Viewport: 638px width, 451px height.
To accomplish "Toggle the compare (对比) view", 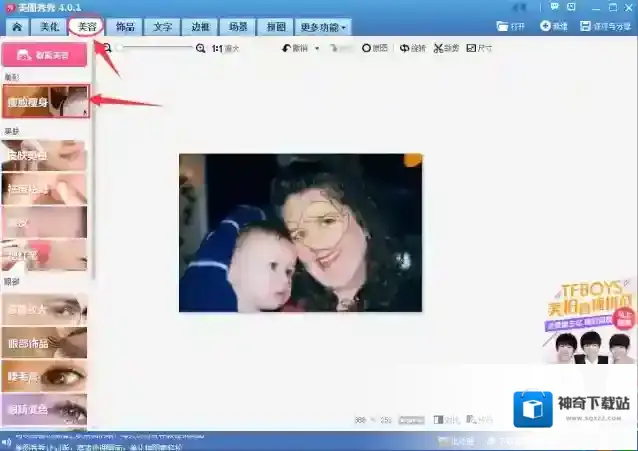I will pos(445,420).
